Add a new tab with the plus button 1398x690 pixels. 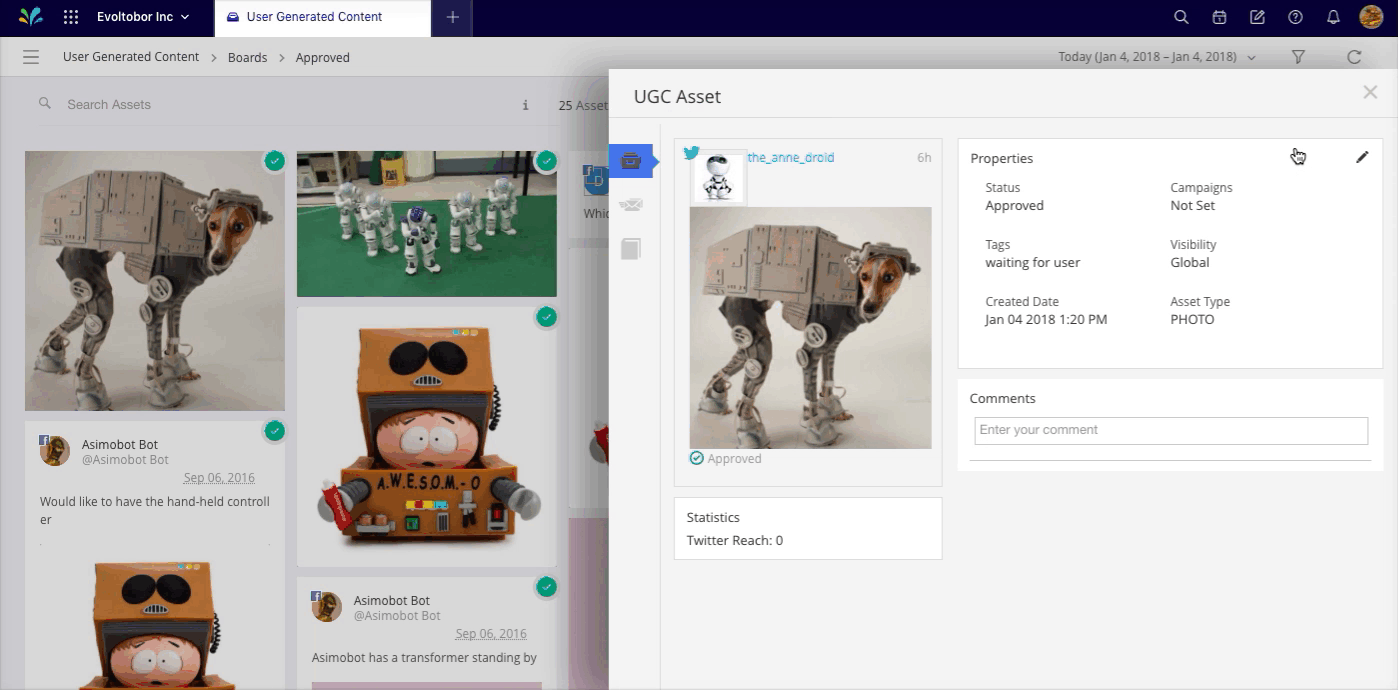click(x=452, y=18)
